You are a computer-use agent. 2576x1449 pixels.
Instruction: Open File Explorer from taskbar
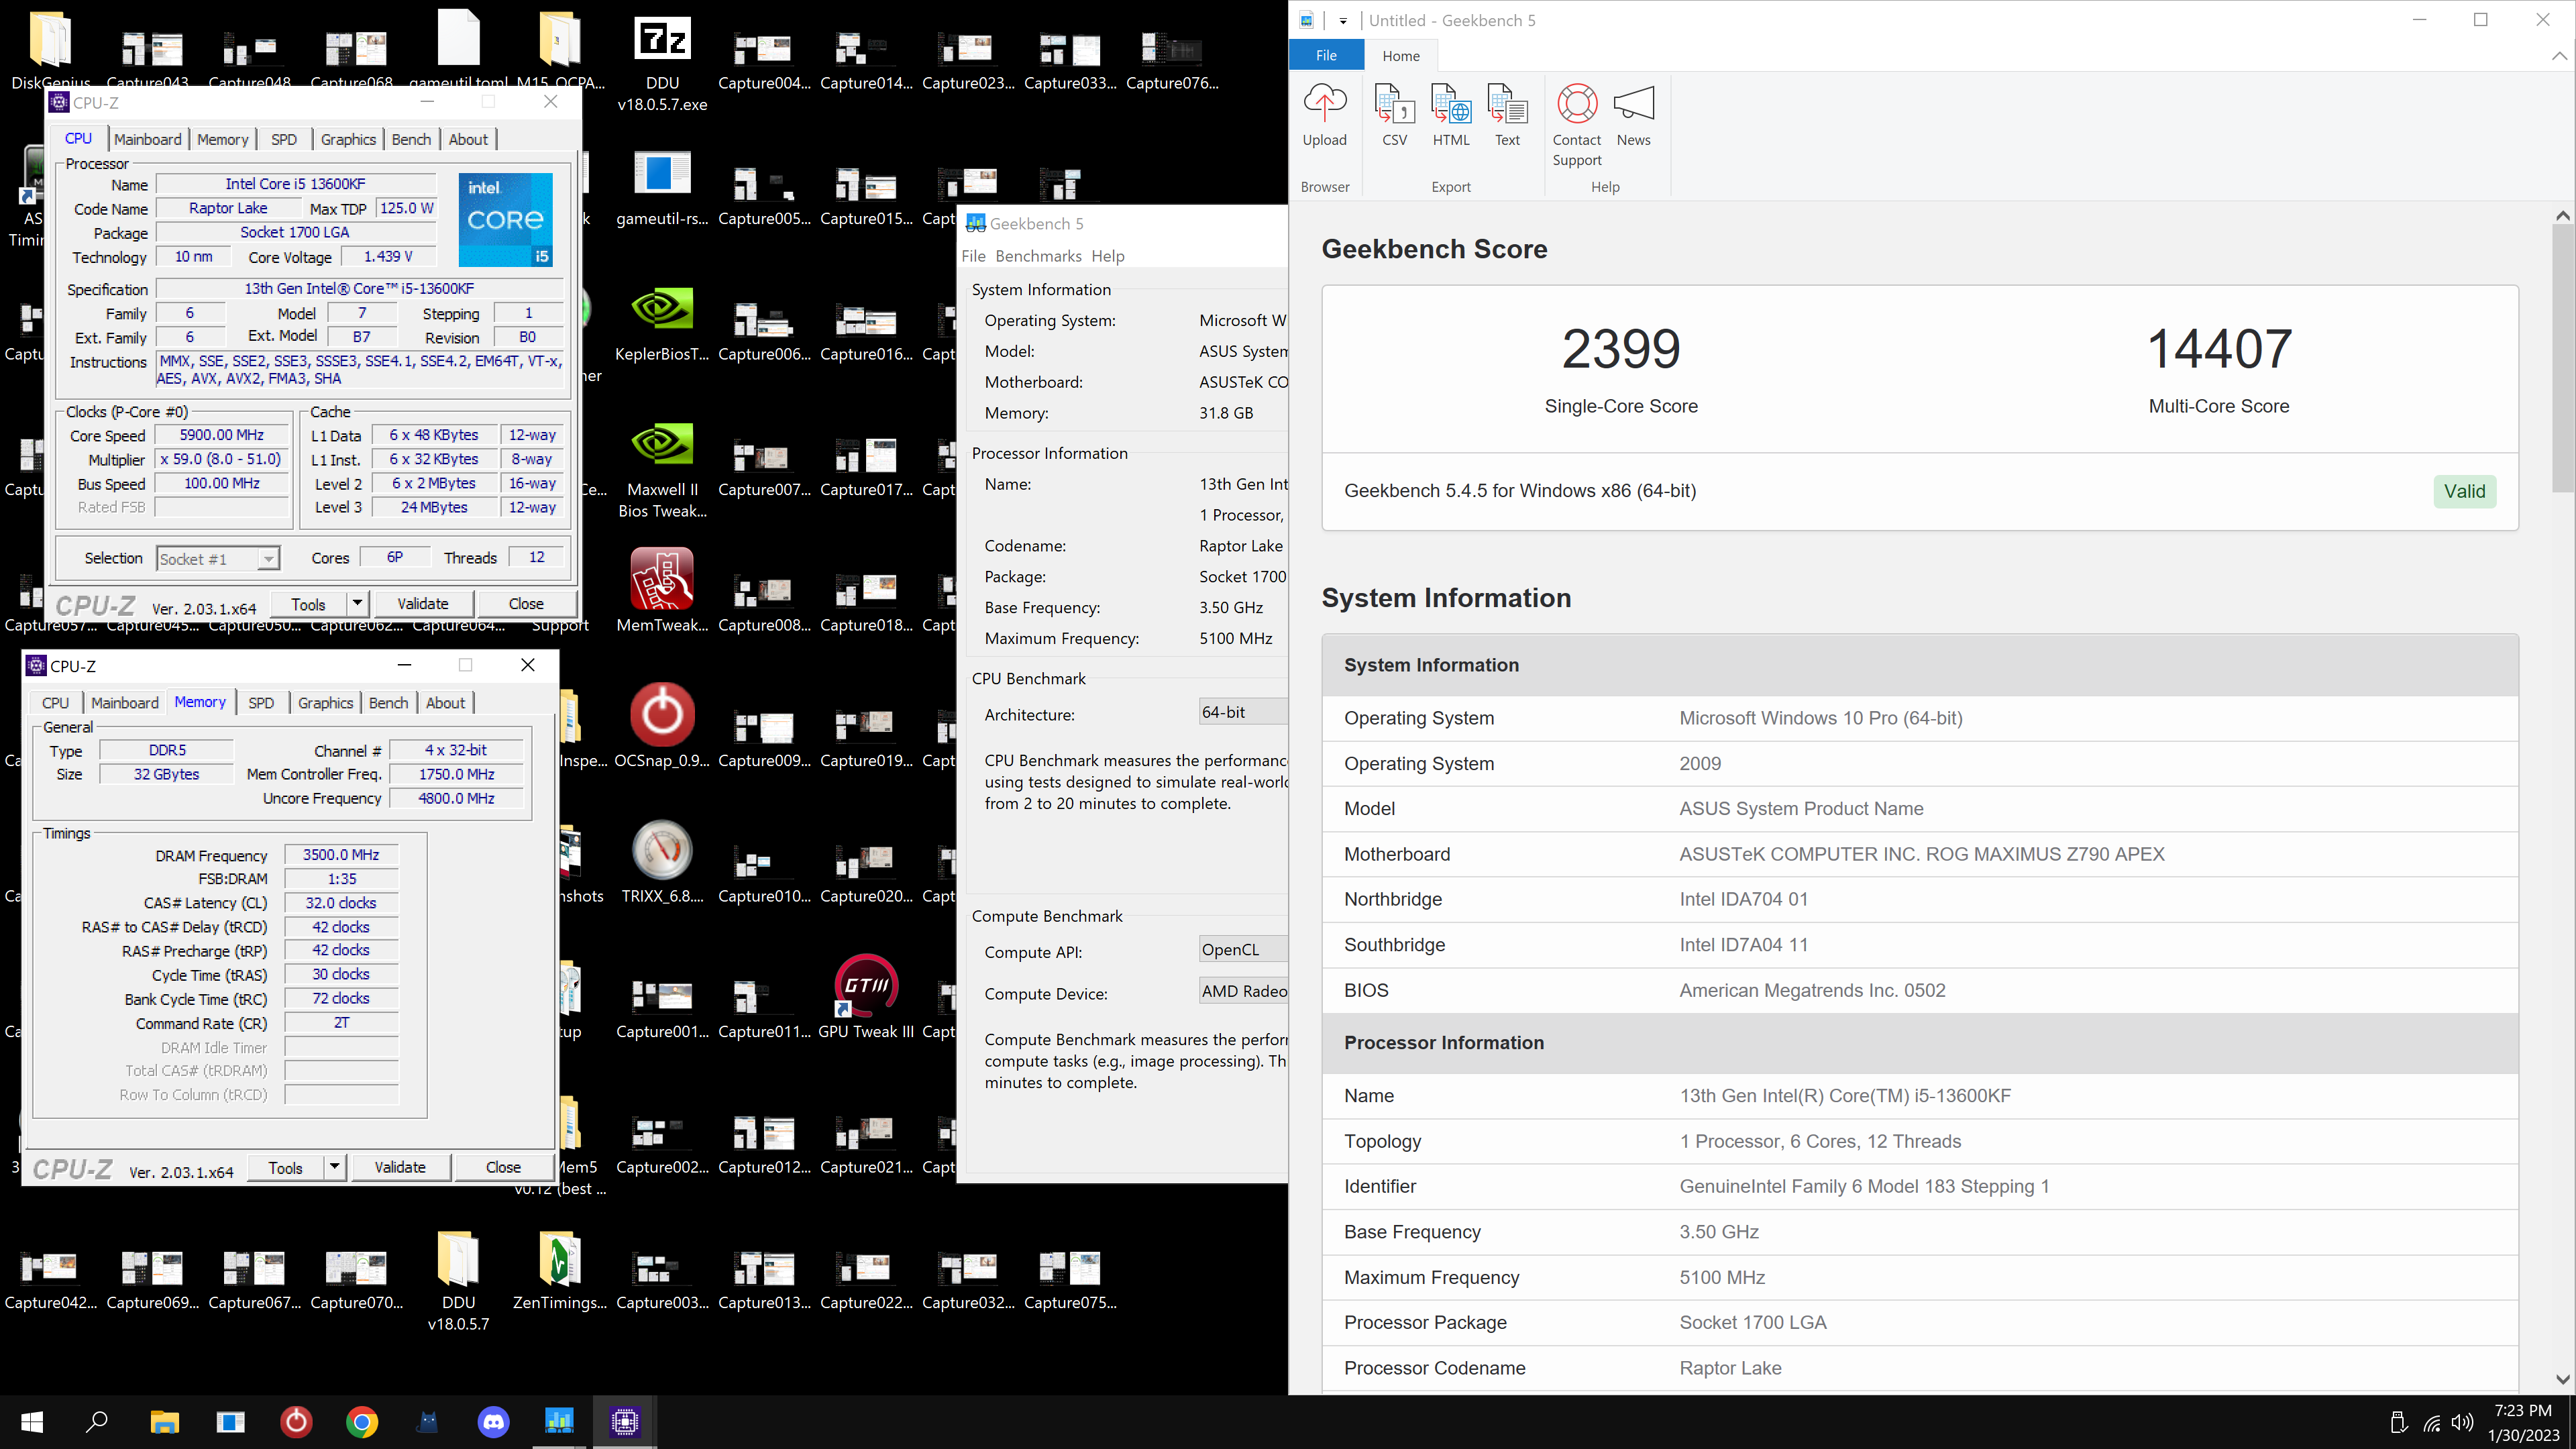164,1421
